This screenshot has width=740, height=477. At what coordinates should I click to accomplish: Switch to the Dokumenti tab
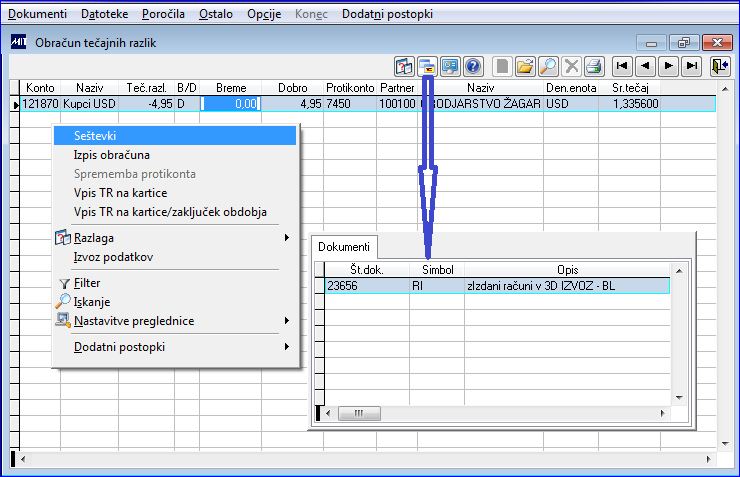[x=344, y=247]
